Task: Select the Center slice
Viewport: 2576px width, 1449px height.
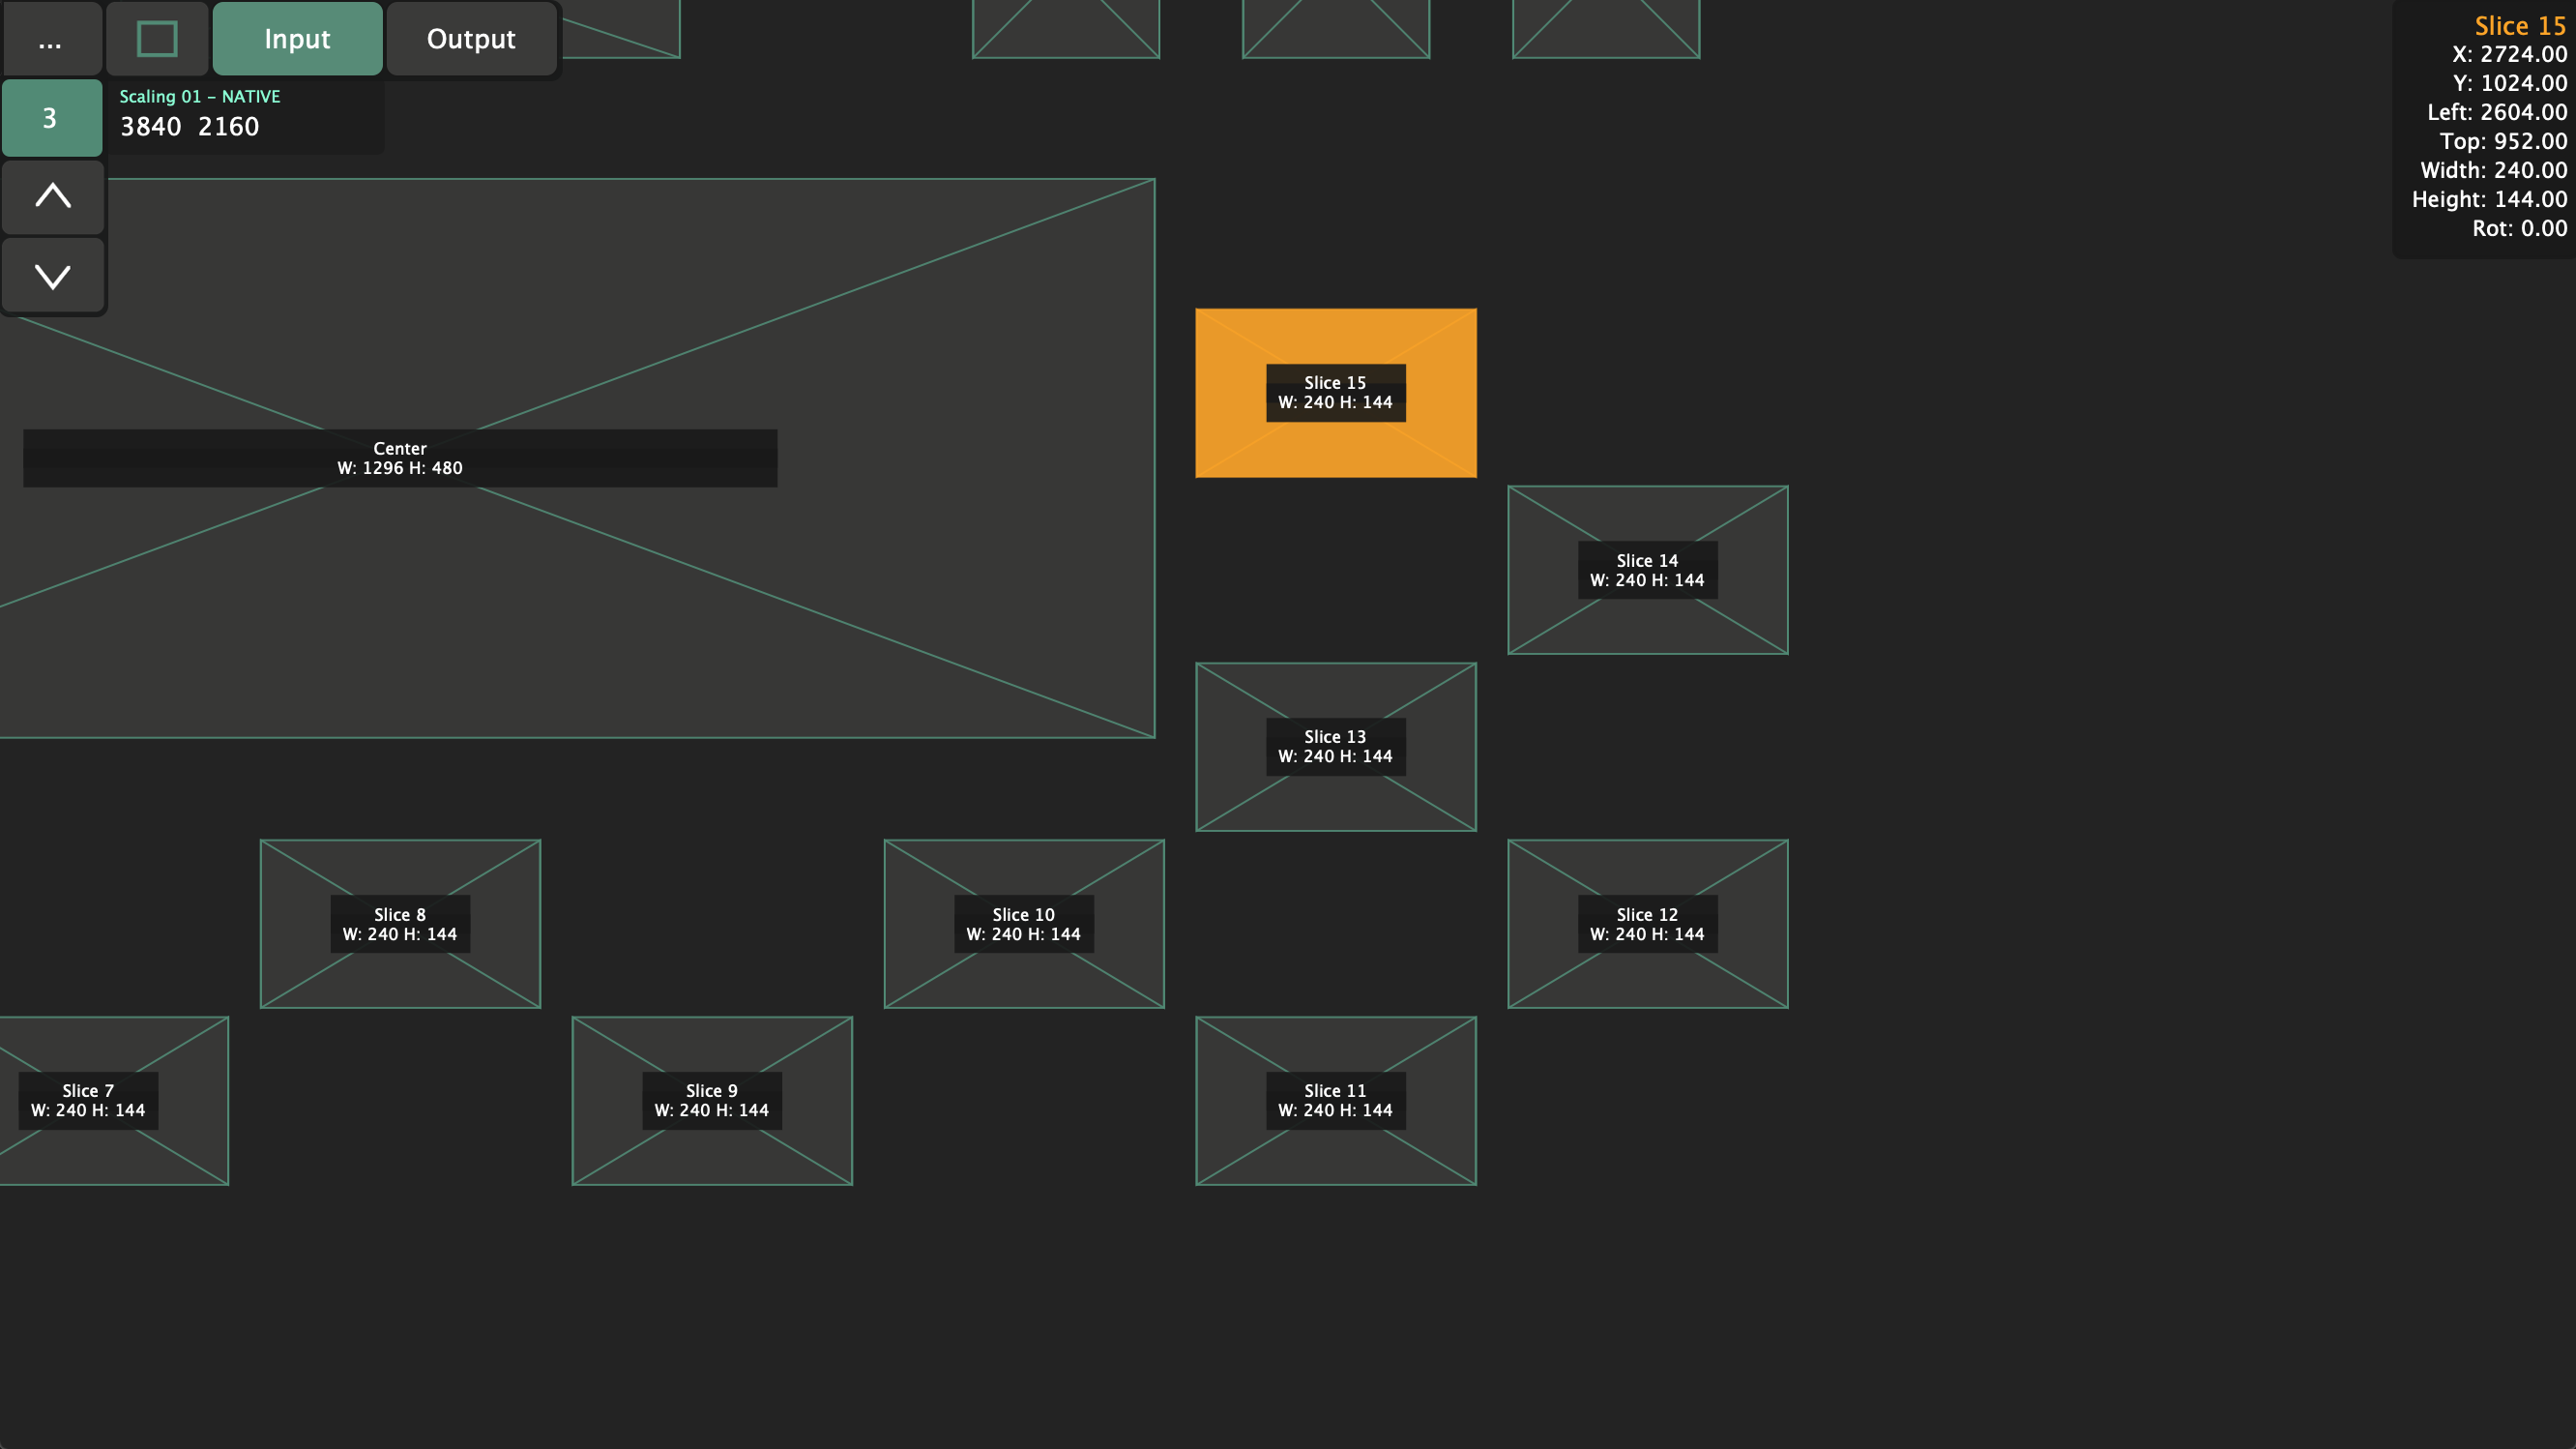Action: (x=577, y=458)
